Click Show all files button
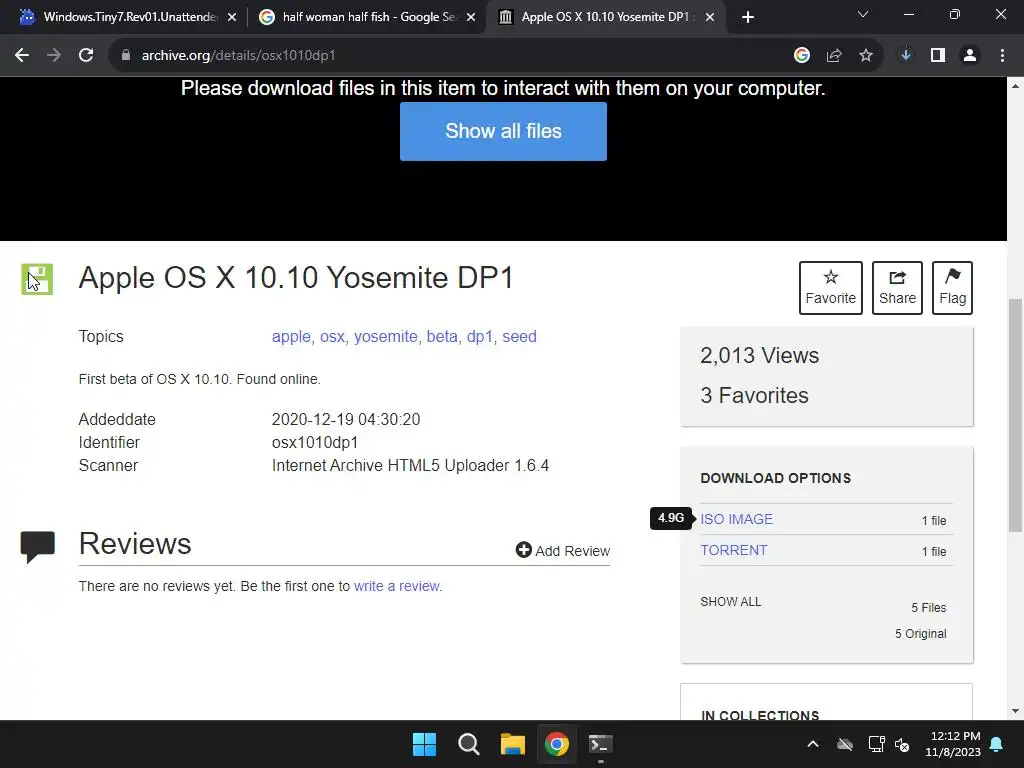Image resolution: width=1024 pixels, height=768 pixels. [503, 131]
